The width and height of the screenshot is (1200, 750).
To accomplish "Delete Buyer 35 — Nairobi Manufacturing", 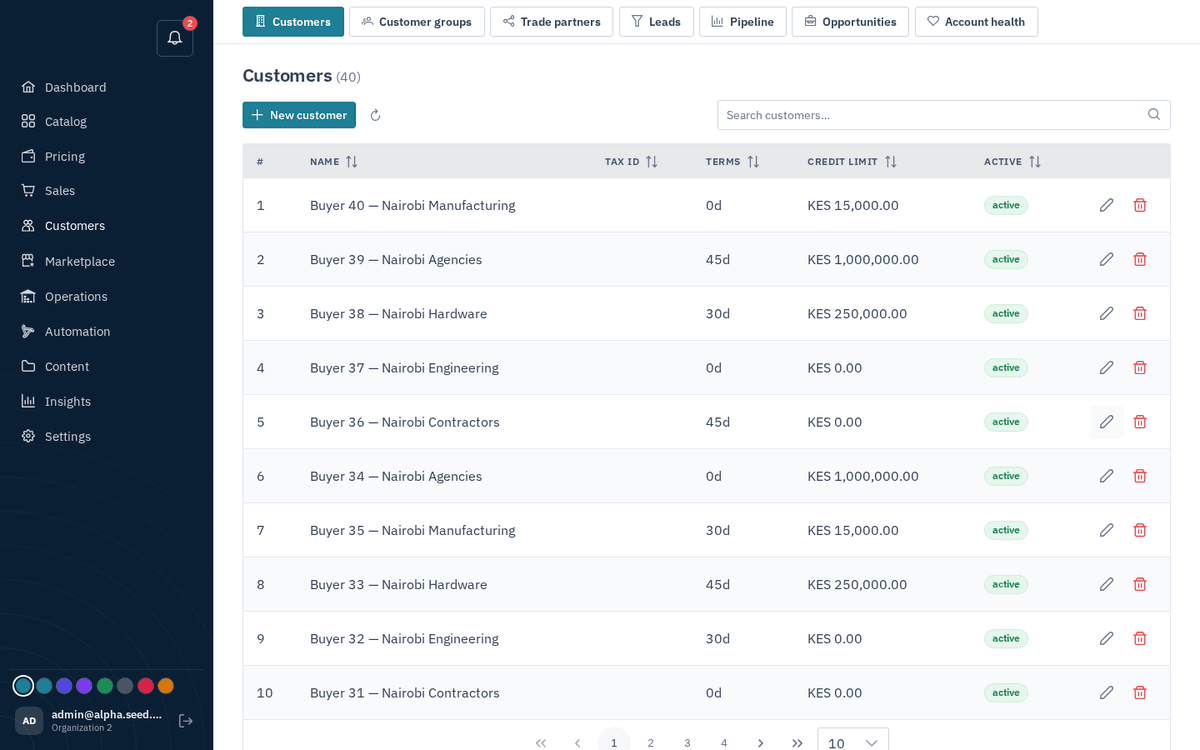I will click(1140, 530).
